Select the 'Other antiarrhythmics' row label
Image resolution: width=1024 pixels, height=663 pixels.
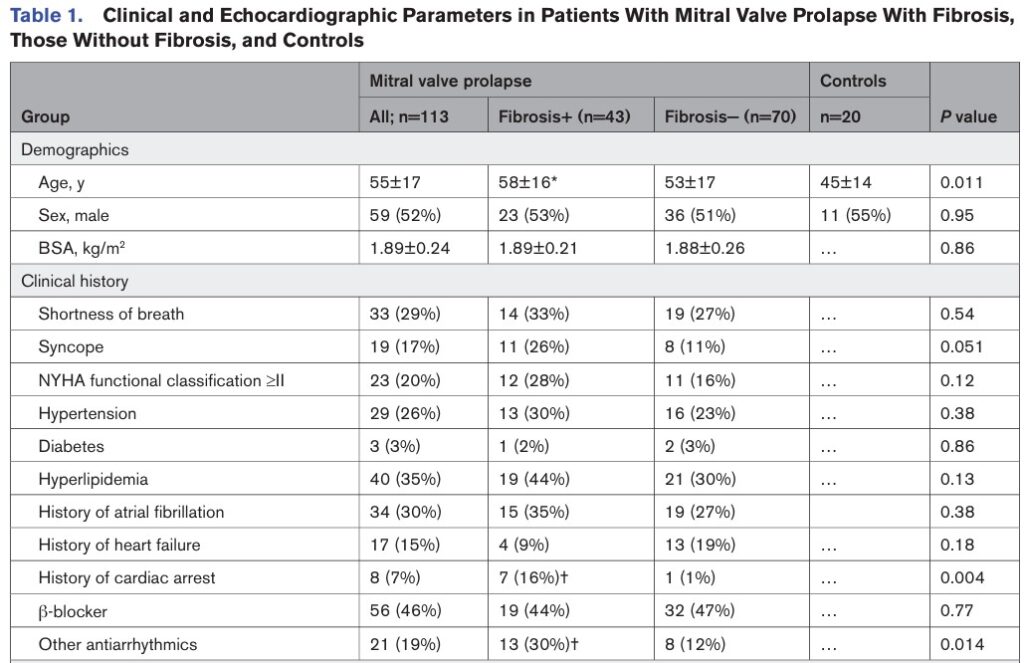tap(118, 644)
